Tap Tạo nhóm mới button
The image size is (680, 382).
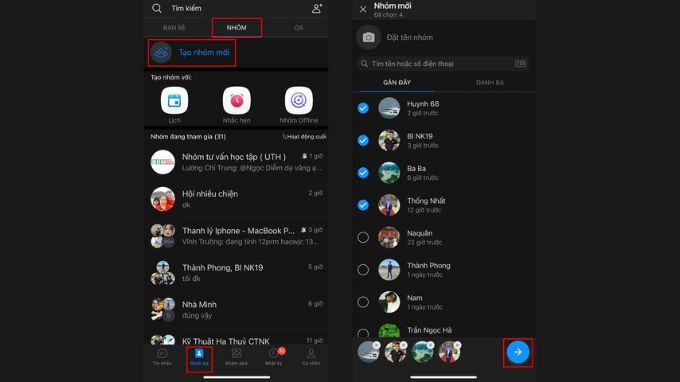click(192, 52)
